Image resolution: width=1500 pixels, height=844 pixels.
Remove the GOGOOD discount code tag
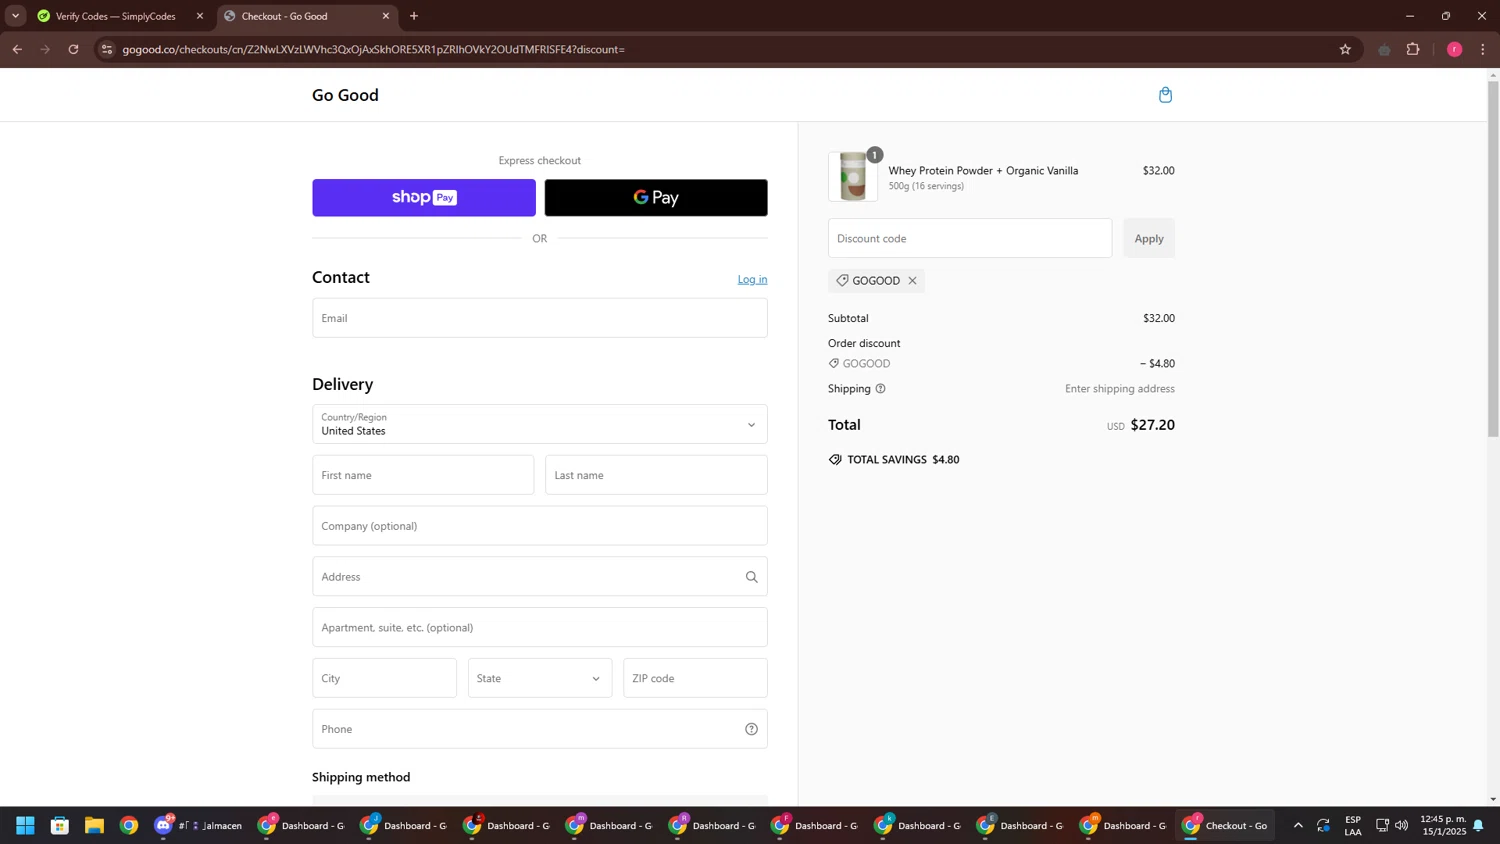point(912,281)
